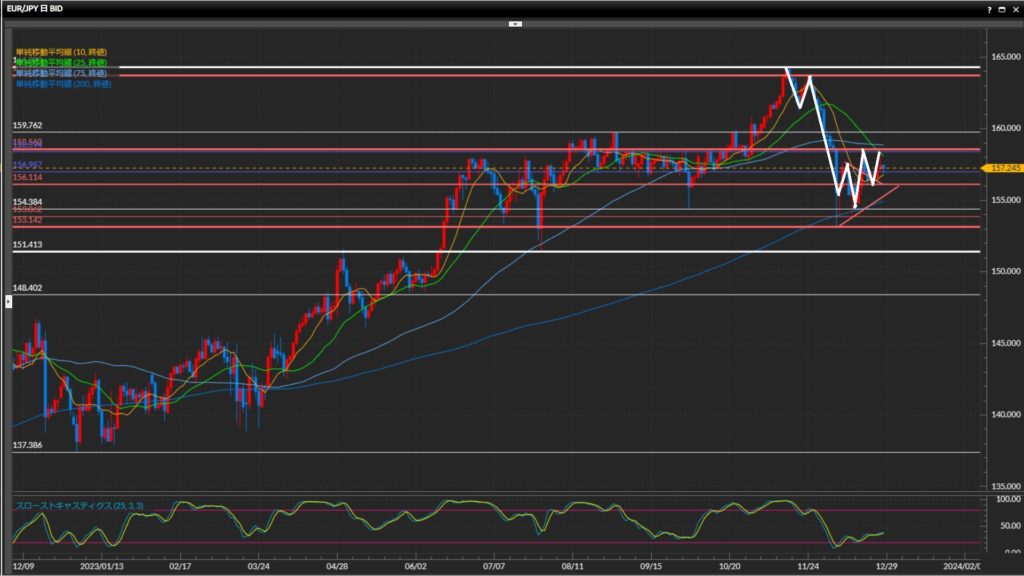The image size is (1024, 576).
Task: Click the 04/28 date on time axis
Action: coord(337,564)
